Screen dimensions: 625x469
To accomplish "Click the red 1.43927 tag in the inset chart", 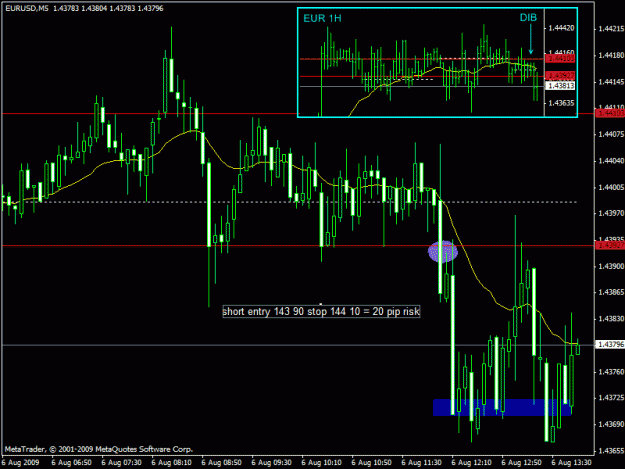I will (560, 76).
